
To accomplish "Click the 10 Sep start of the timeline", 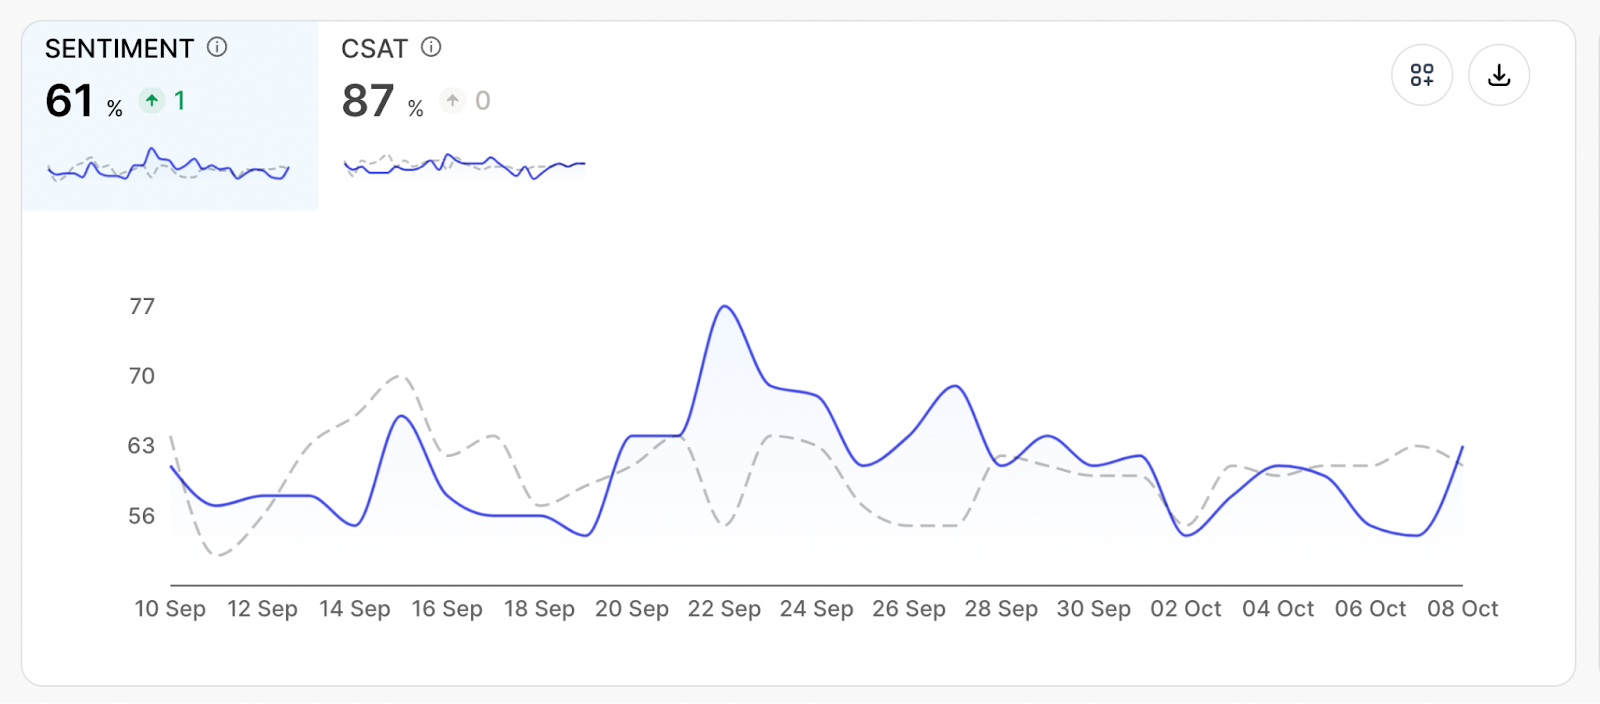I will pos(170,608).
